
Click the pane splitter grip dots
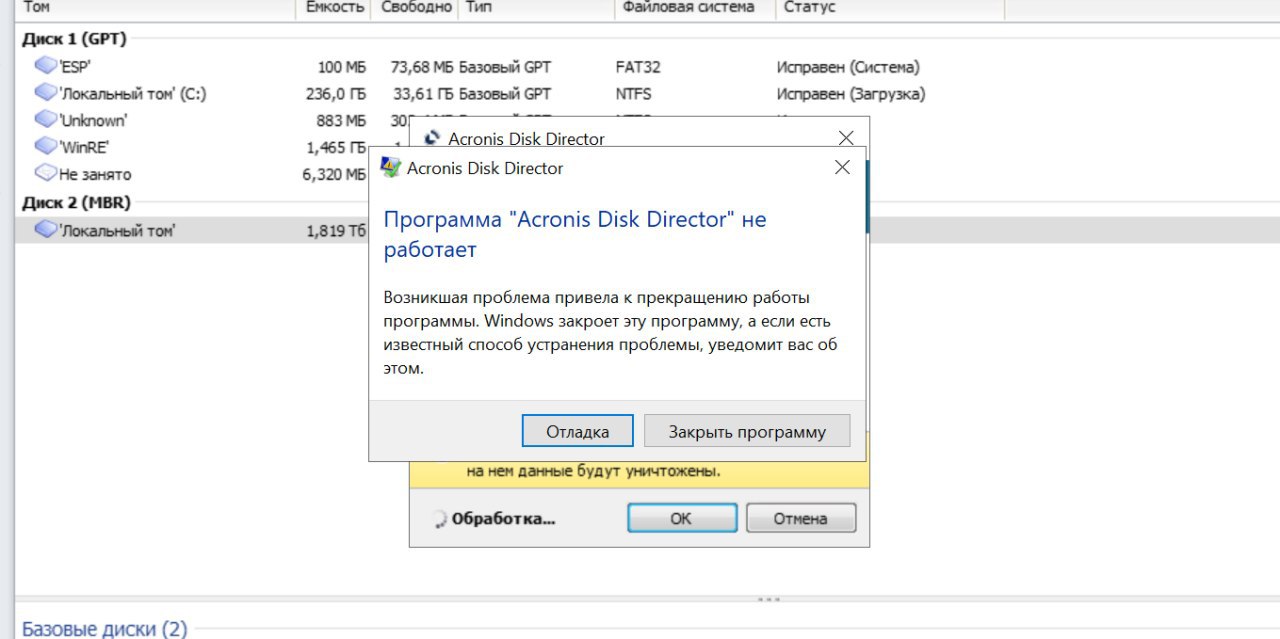768,599
